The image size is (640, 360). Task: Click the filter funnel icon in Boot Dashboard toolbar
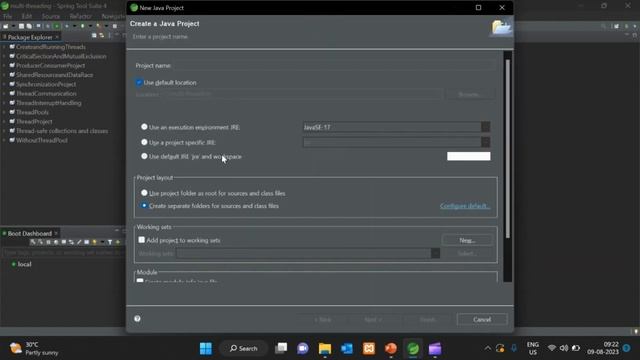pyautogui.click(x=110, y=242)
